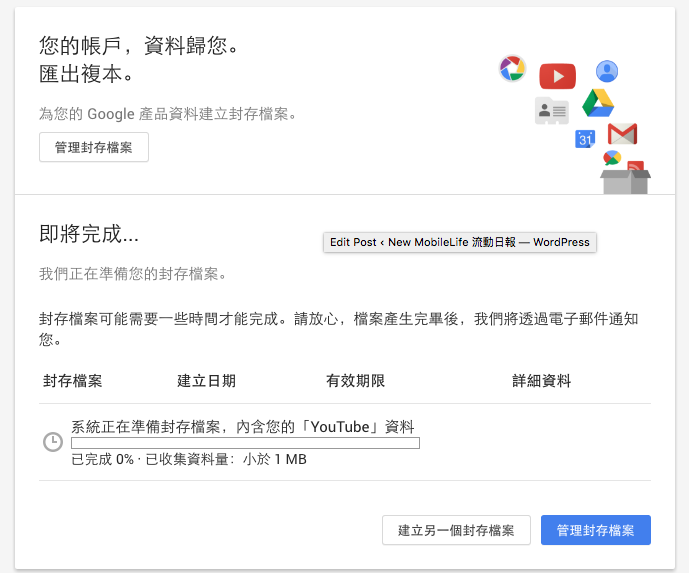Click the 您的帳戶，資料歸您 heading
This screenshot has height=573, width=689.
(138, 45)
